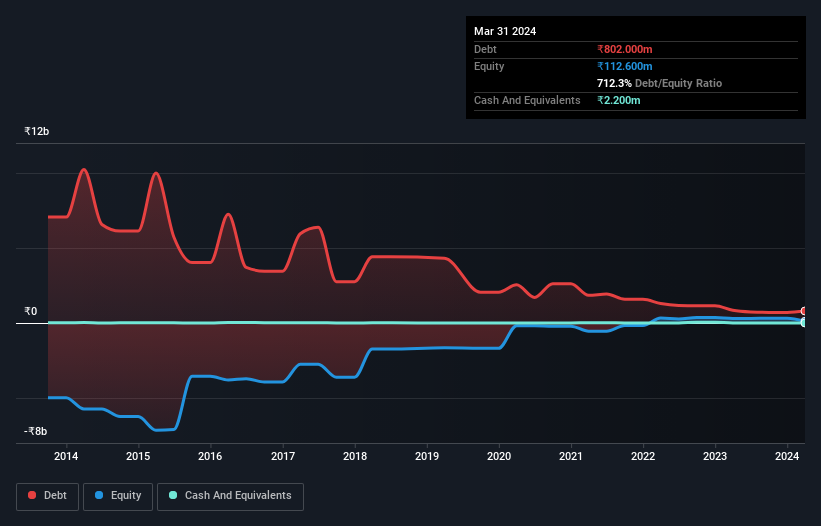The image size is (821, 526).
Task: Click the 2024 x-axis label
Action: pyautogui.click(x=787, y=456)
